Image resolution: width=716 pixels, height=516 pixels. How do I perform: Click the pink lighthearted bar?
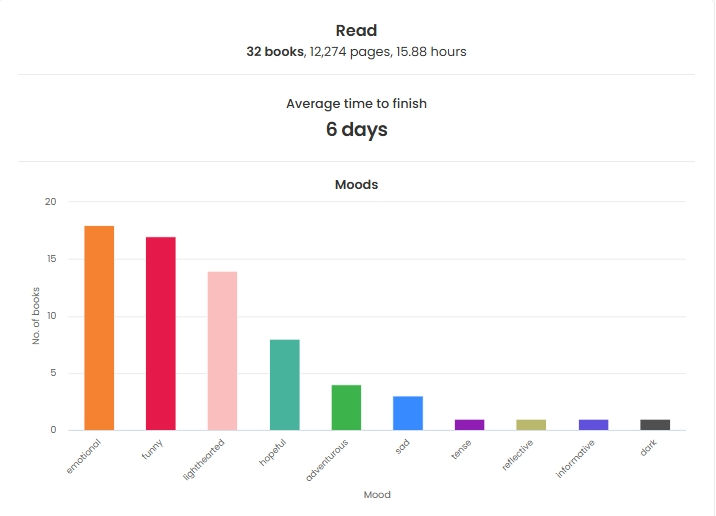(222, 351)
